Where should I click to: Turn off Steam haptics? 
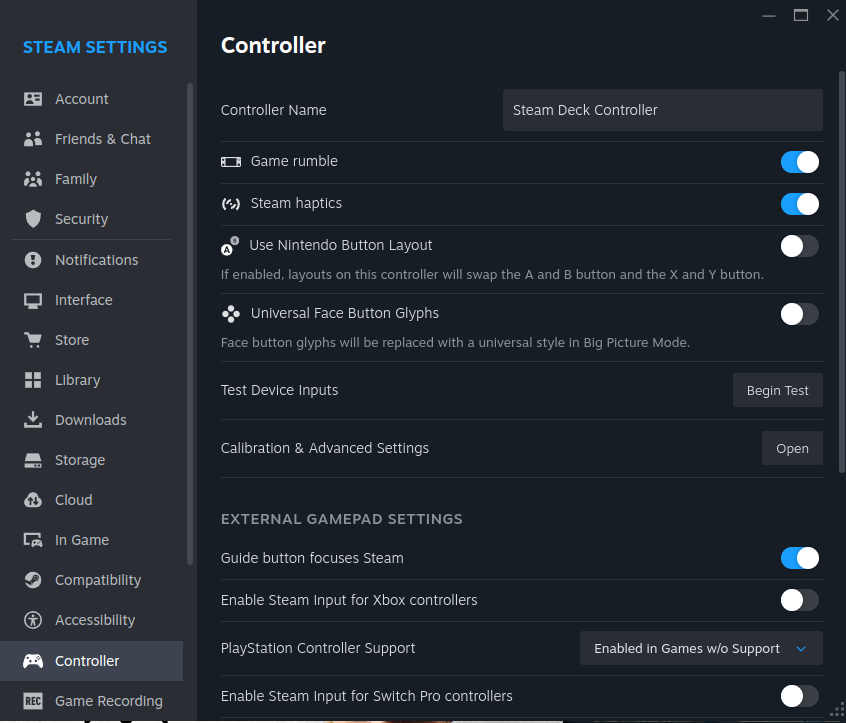pos(799,204)
